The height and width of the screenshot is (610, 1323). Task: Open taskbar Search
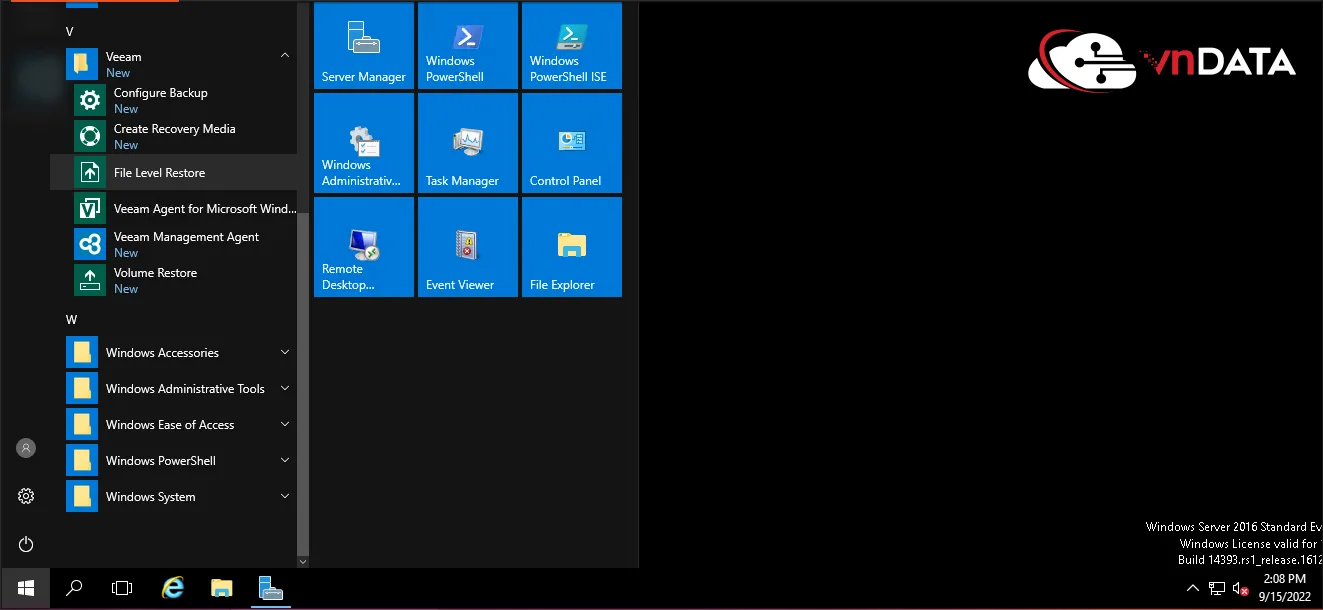[74, 588]
